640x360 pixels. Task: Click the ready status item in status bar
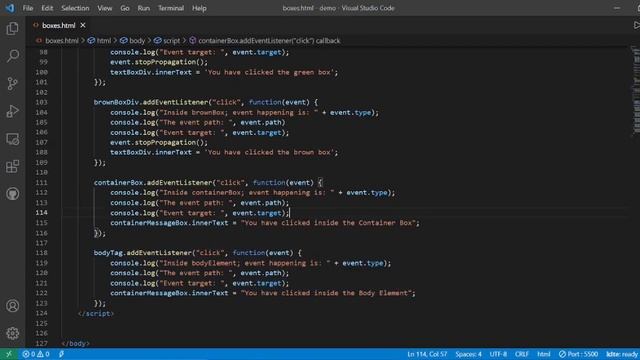(x=622, y=354)
